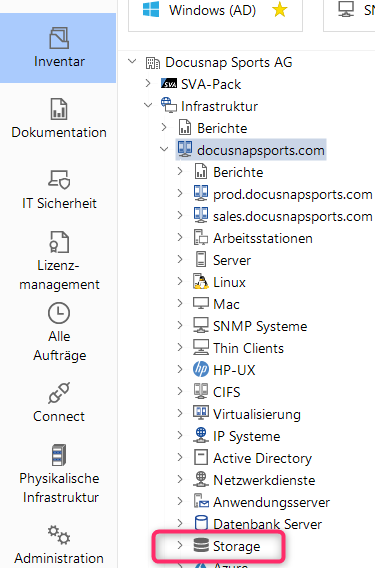Image resolution: width=375 pixels, height=568 pixels.
Task: Select the Berichte label under docusnapsports.com
Action: (x=238, y=172)
